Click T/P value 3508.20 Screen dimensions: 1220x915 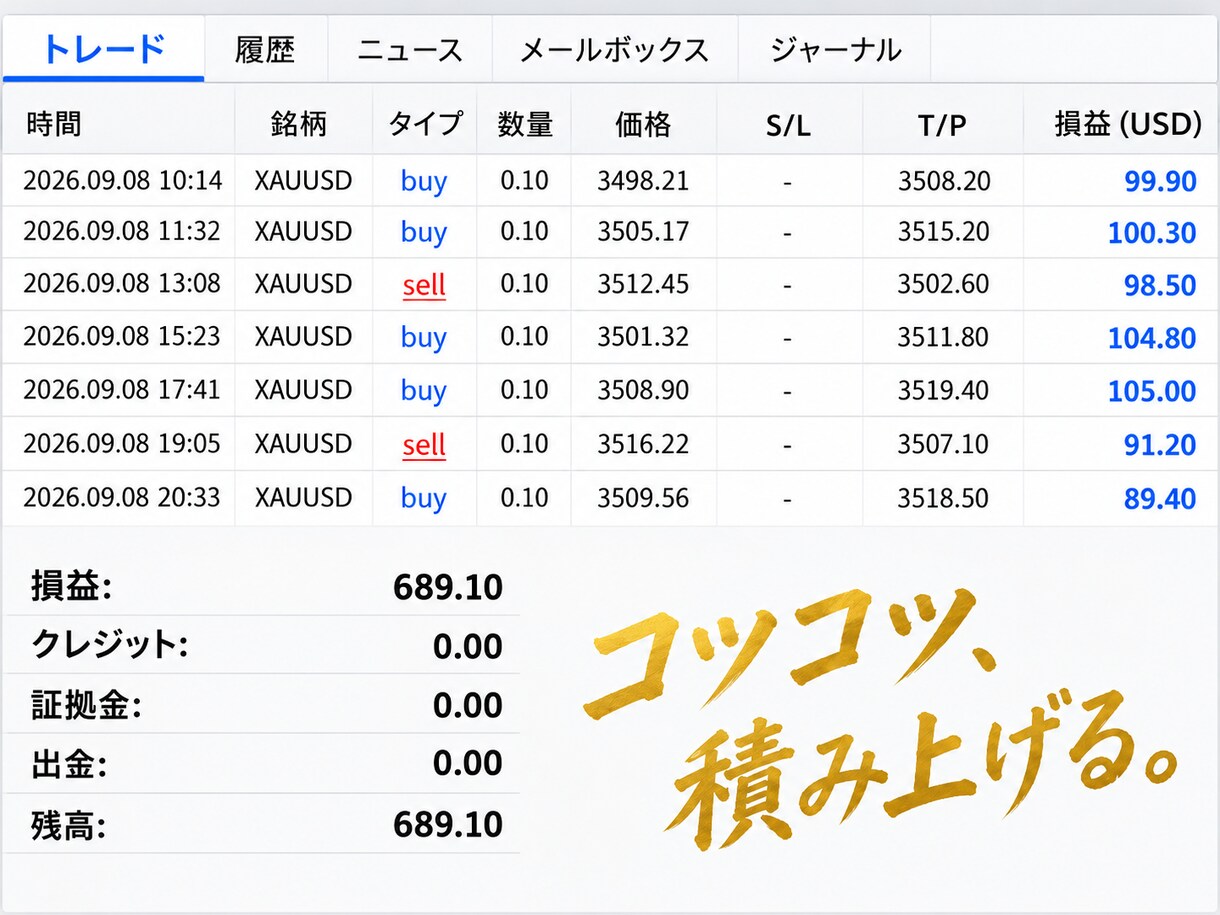pyautogui.click(x=944, y=181)
